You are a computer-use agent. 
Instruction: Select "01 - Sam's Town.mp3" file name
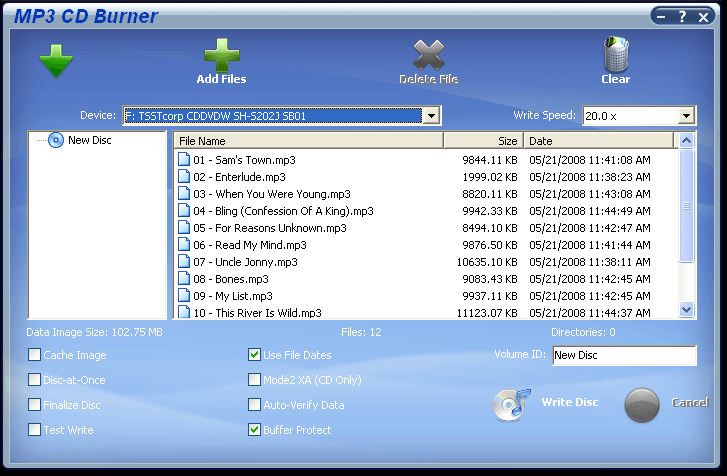tap(244, 160)
